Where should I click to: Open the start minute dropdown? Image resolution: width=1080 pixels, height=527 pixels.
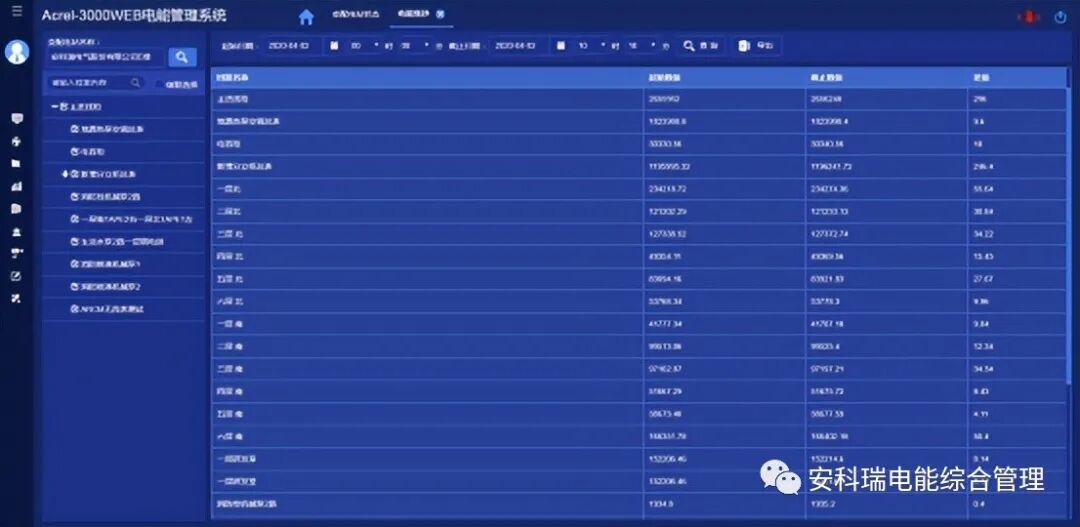[413, 45]
